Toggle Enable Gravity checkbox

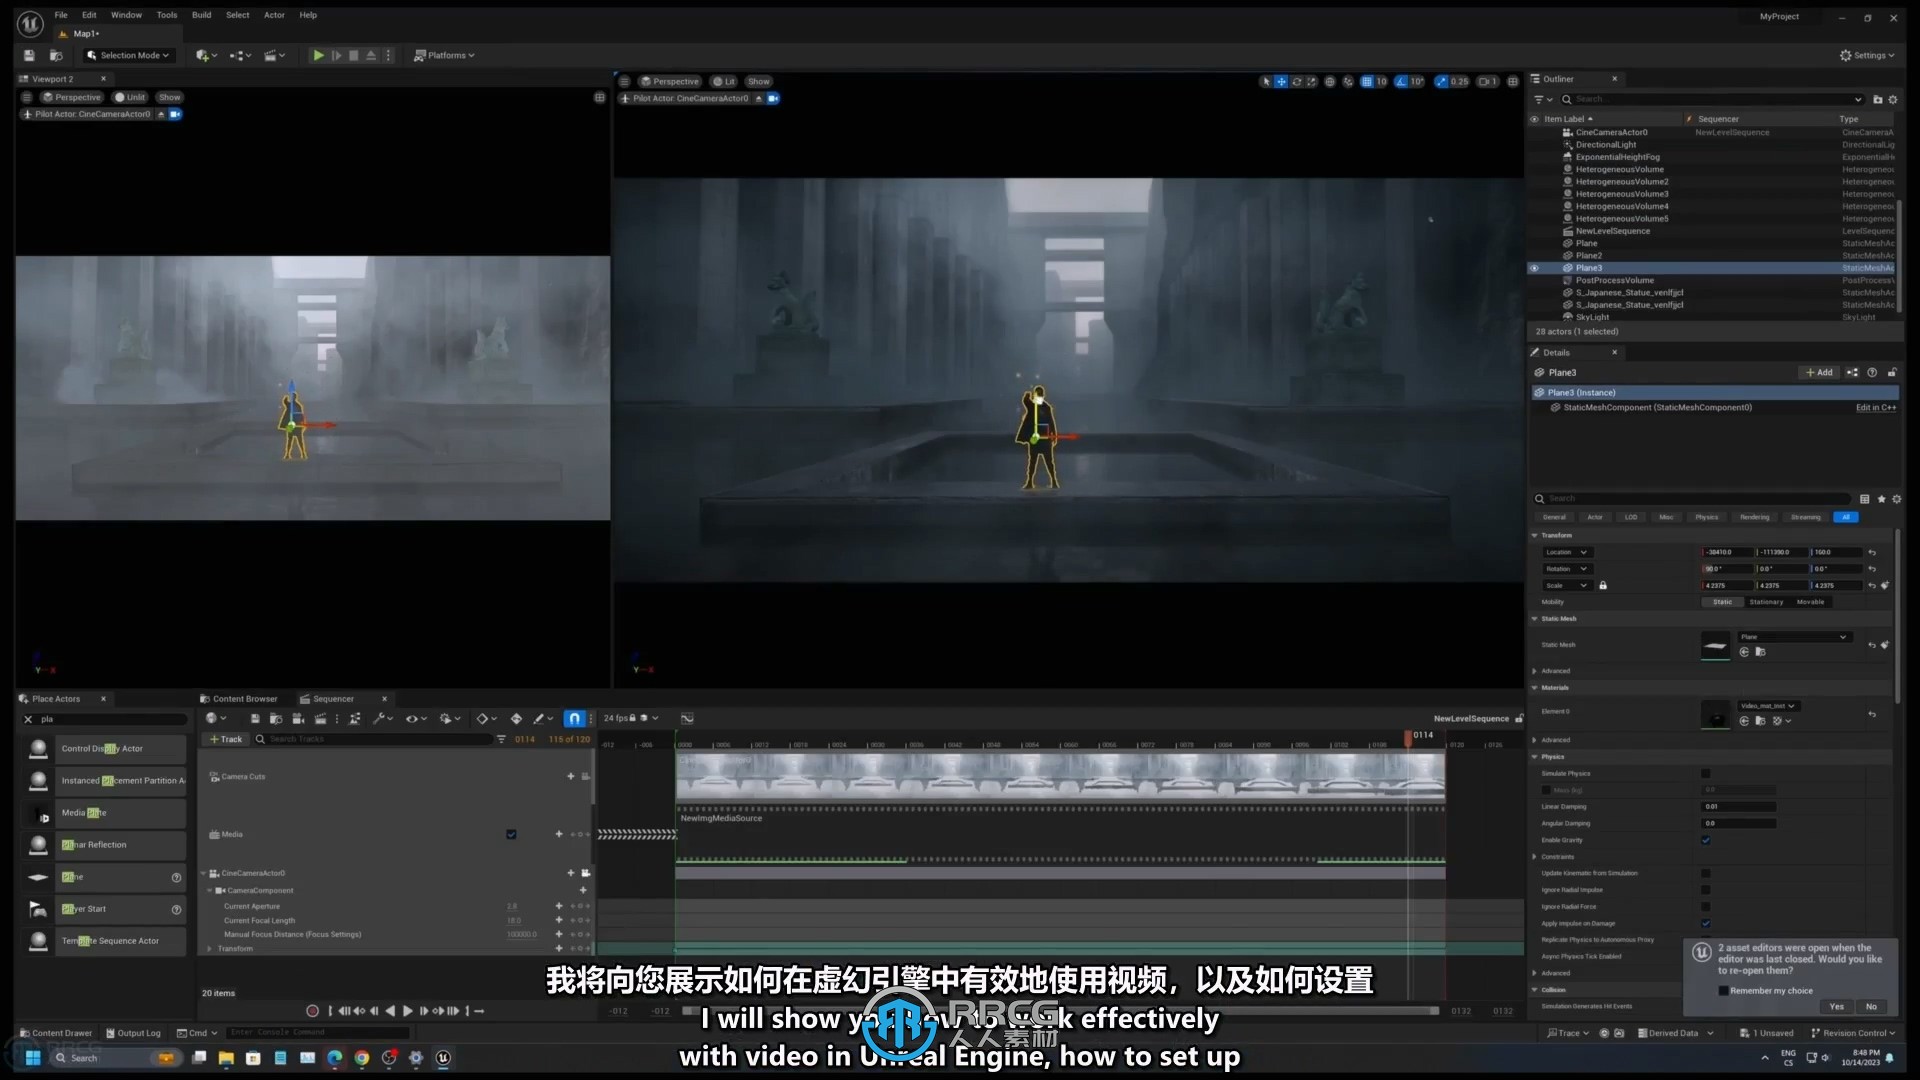(x=1706, y=840)
